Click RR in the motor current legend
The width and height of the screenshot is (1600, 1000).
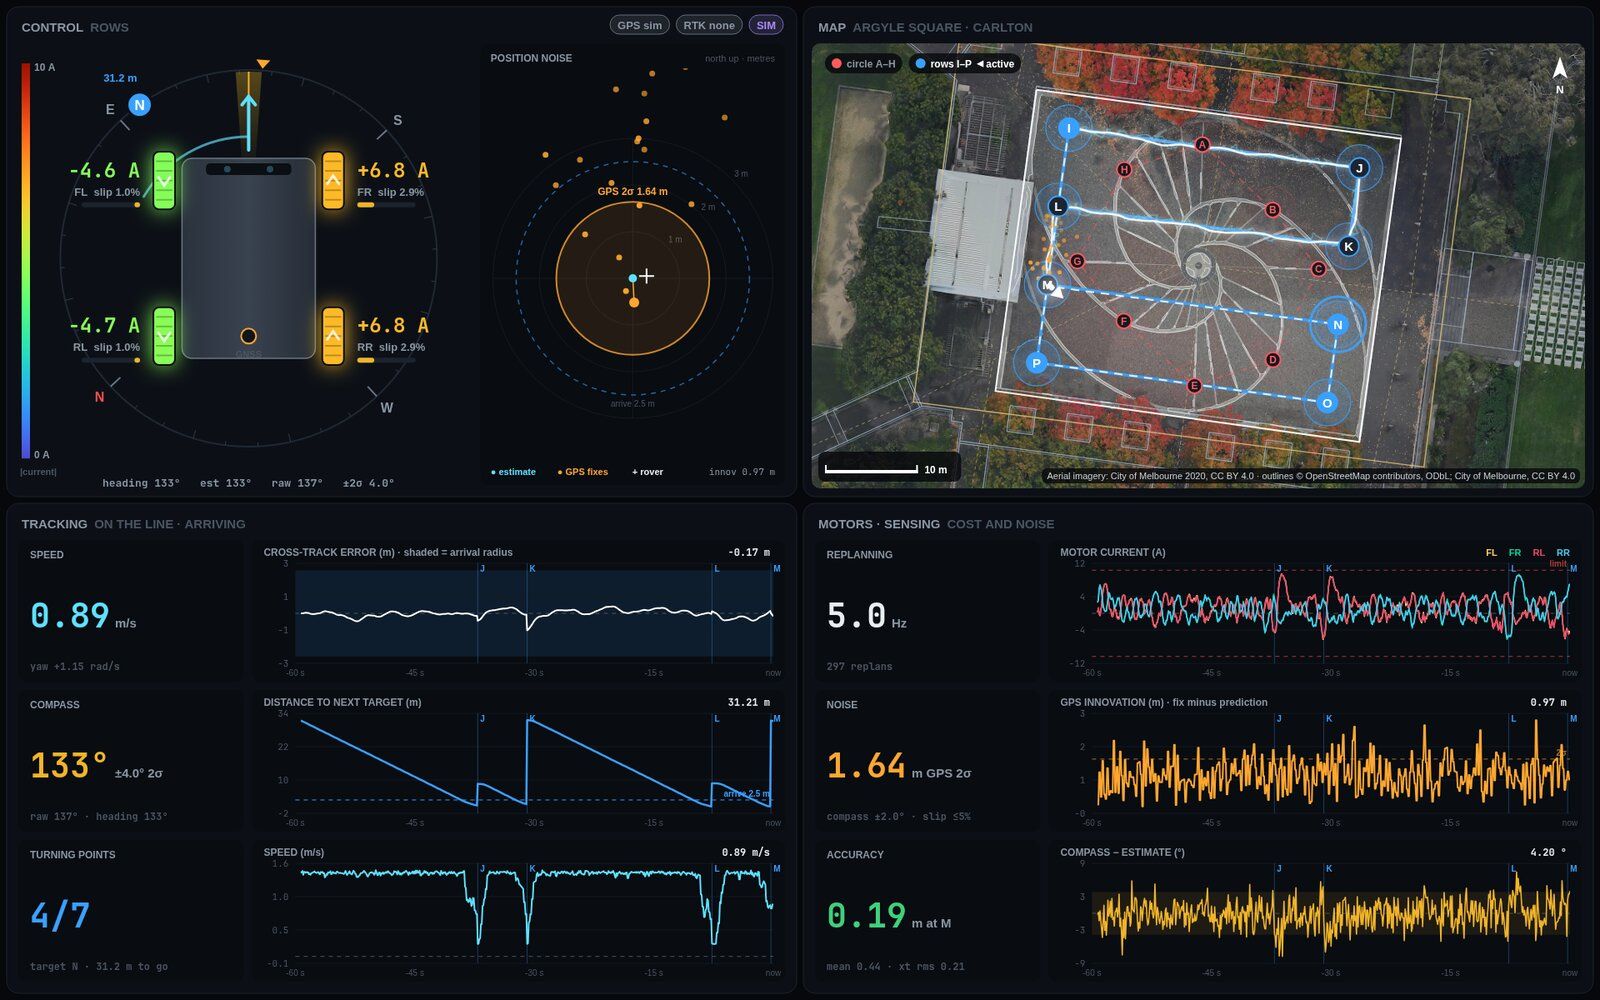tap(1563, 553)
